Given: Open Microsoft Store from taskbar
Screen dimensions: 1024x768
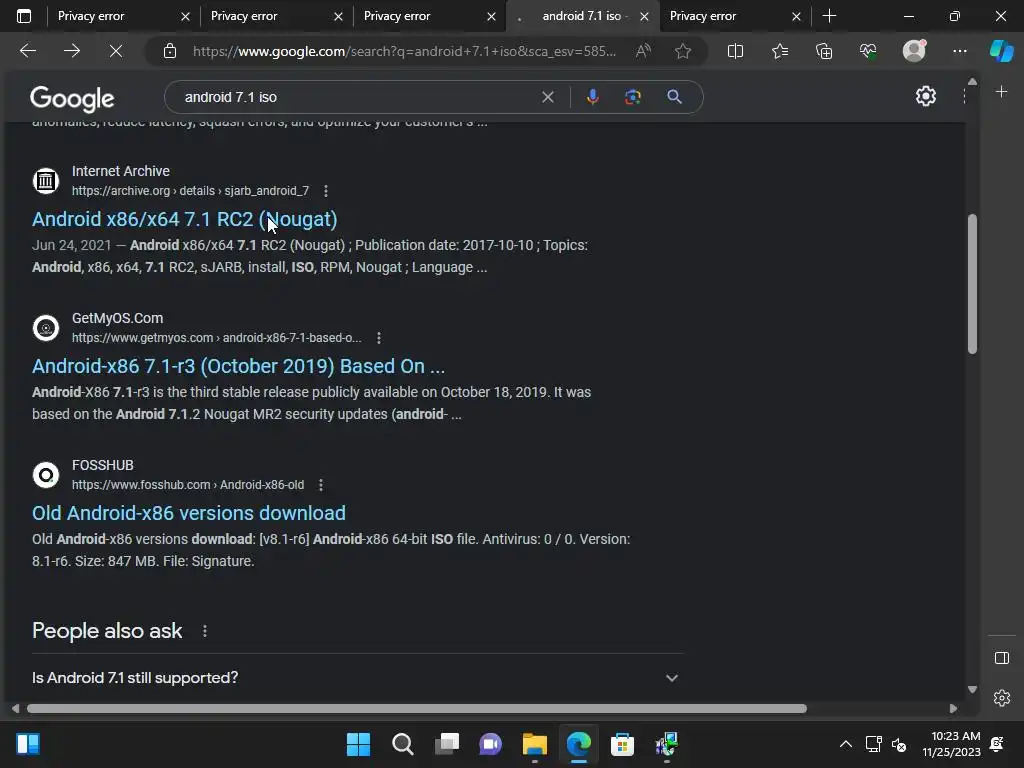Looking at the screenshot, I should point(622,744).
